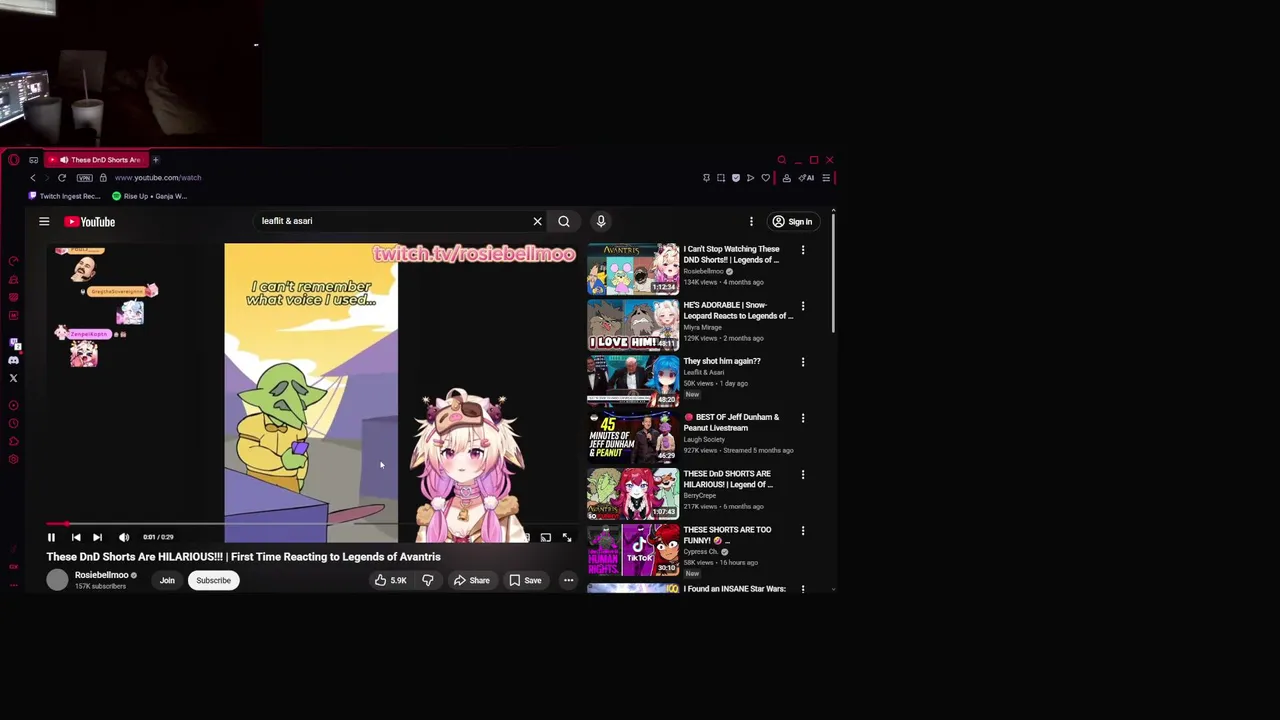
Task: Open the Opera GX main menu logo
Action: click(x=13, y=160)
